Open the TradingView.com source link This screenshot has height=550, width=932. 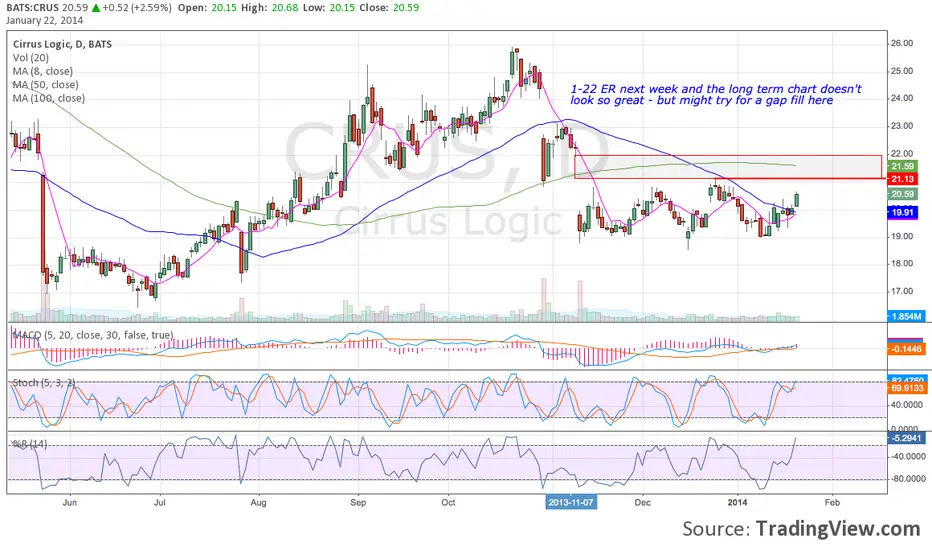[x=837, y=529]
